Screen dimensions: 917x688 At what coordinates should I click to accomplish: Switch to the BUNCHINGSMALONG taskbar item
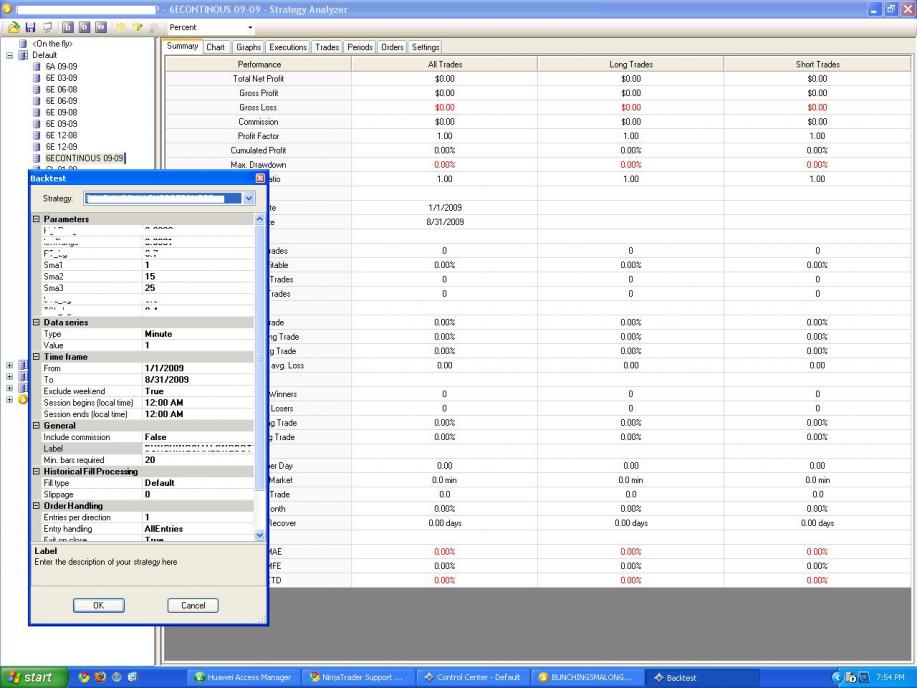click(x=587, y=677)
